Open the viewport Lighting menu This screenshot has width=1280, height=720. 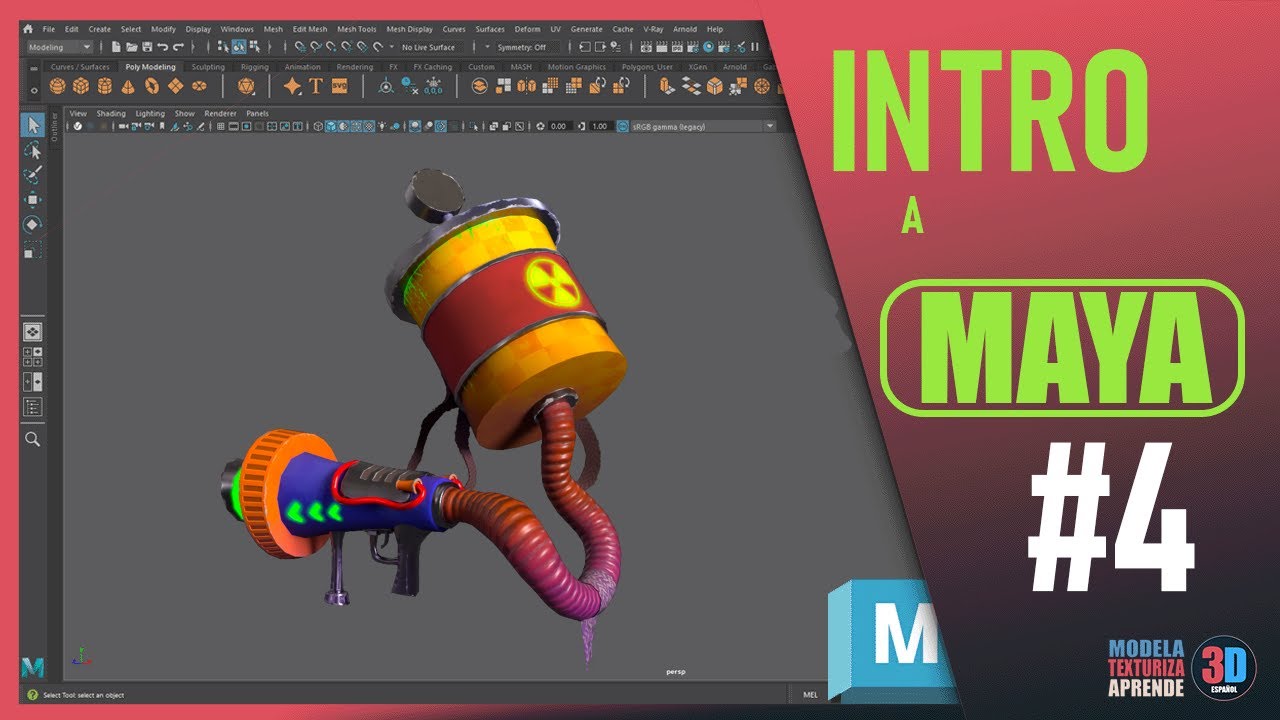[150, 114]
